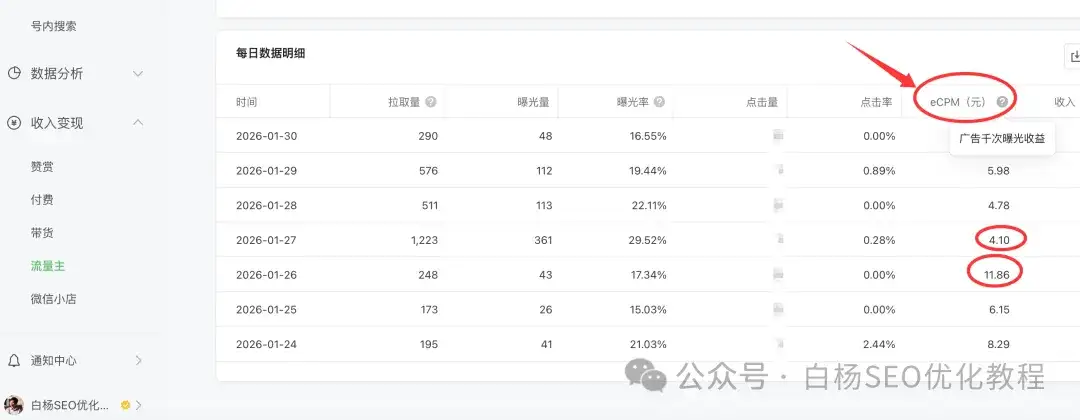1080x420 pixels.
Task: Collapse the 收入变现 menu chevron
Action: point(138,123)
